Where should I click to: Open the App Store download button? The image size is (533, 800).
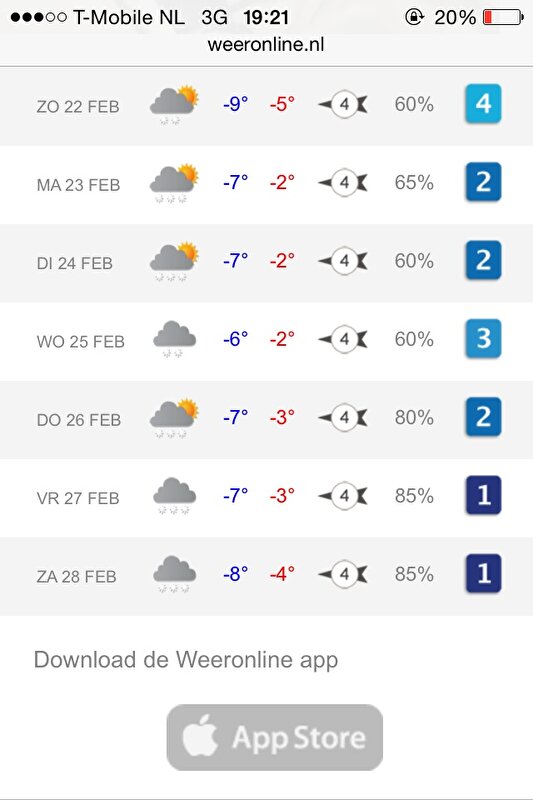(x=274, y=737)
